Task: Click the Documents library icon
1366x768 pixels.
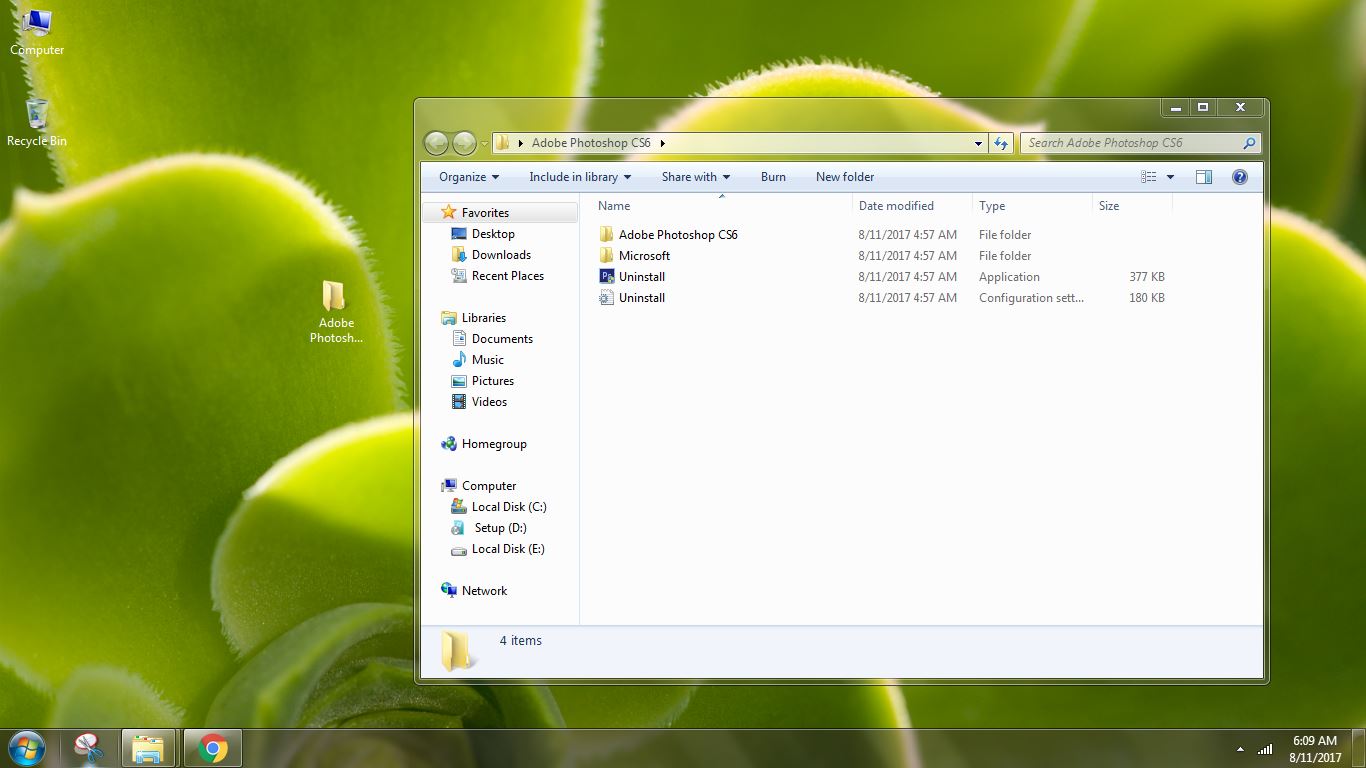Action: pos(459,339)
